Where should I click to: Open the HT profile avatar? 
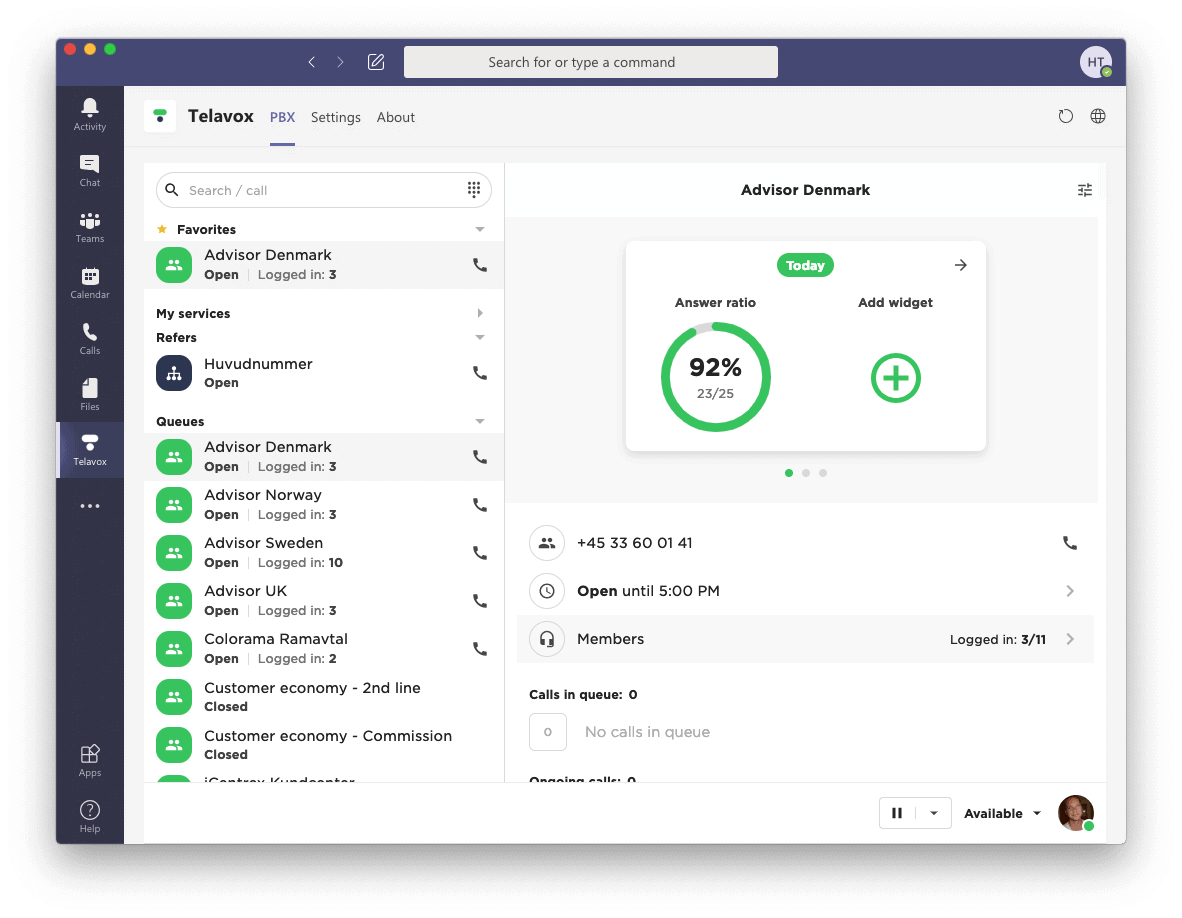point(1095,62)
